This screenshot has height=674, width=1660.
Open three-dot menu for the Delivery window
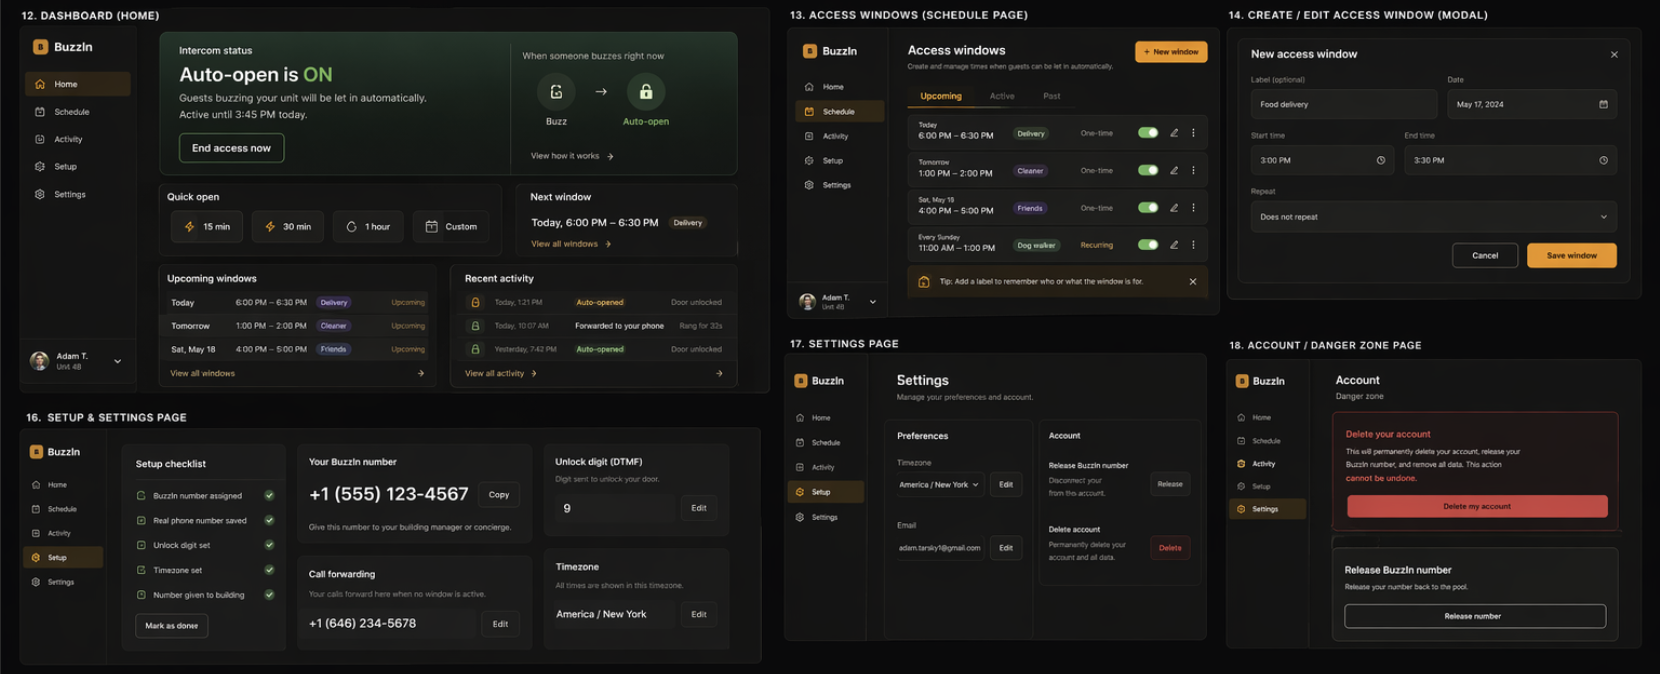(x=1193, y=133)
